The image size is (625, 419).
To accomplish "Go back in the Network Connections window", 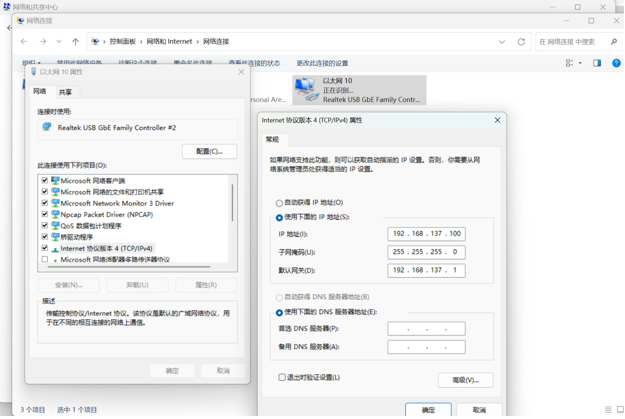I will [x=24, y=41].
